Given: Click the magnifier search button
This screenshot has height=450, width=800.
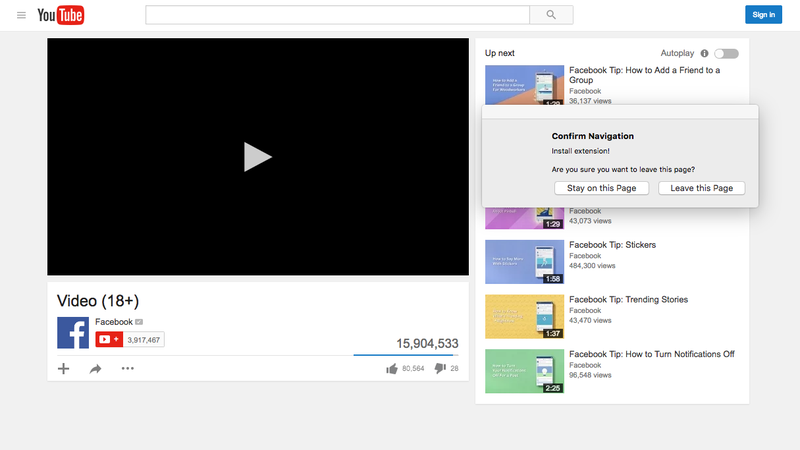Looking at the screenshot, I should point(551,15).
